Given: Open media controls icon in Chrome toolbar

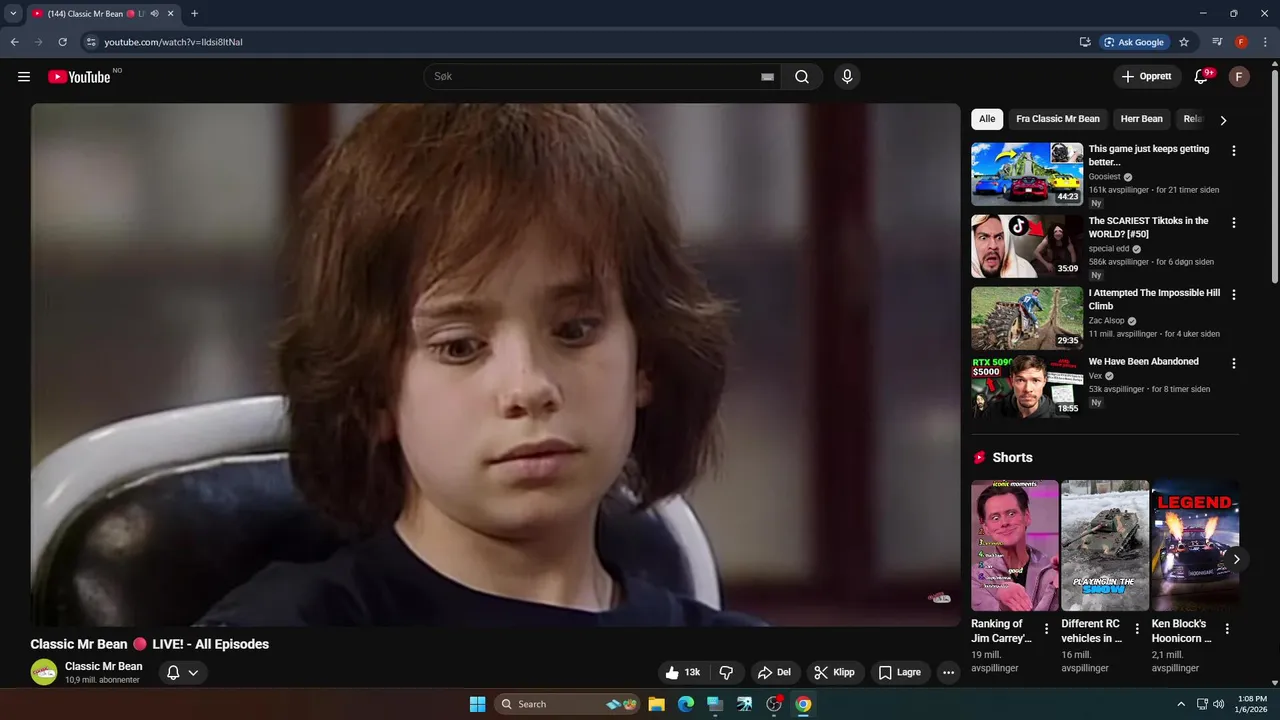Looking at the screenshot, I should click(1217, 42).
